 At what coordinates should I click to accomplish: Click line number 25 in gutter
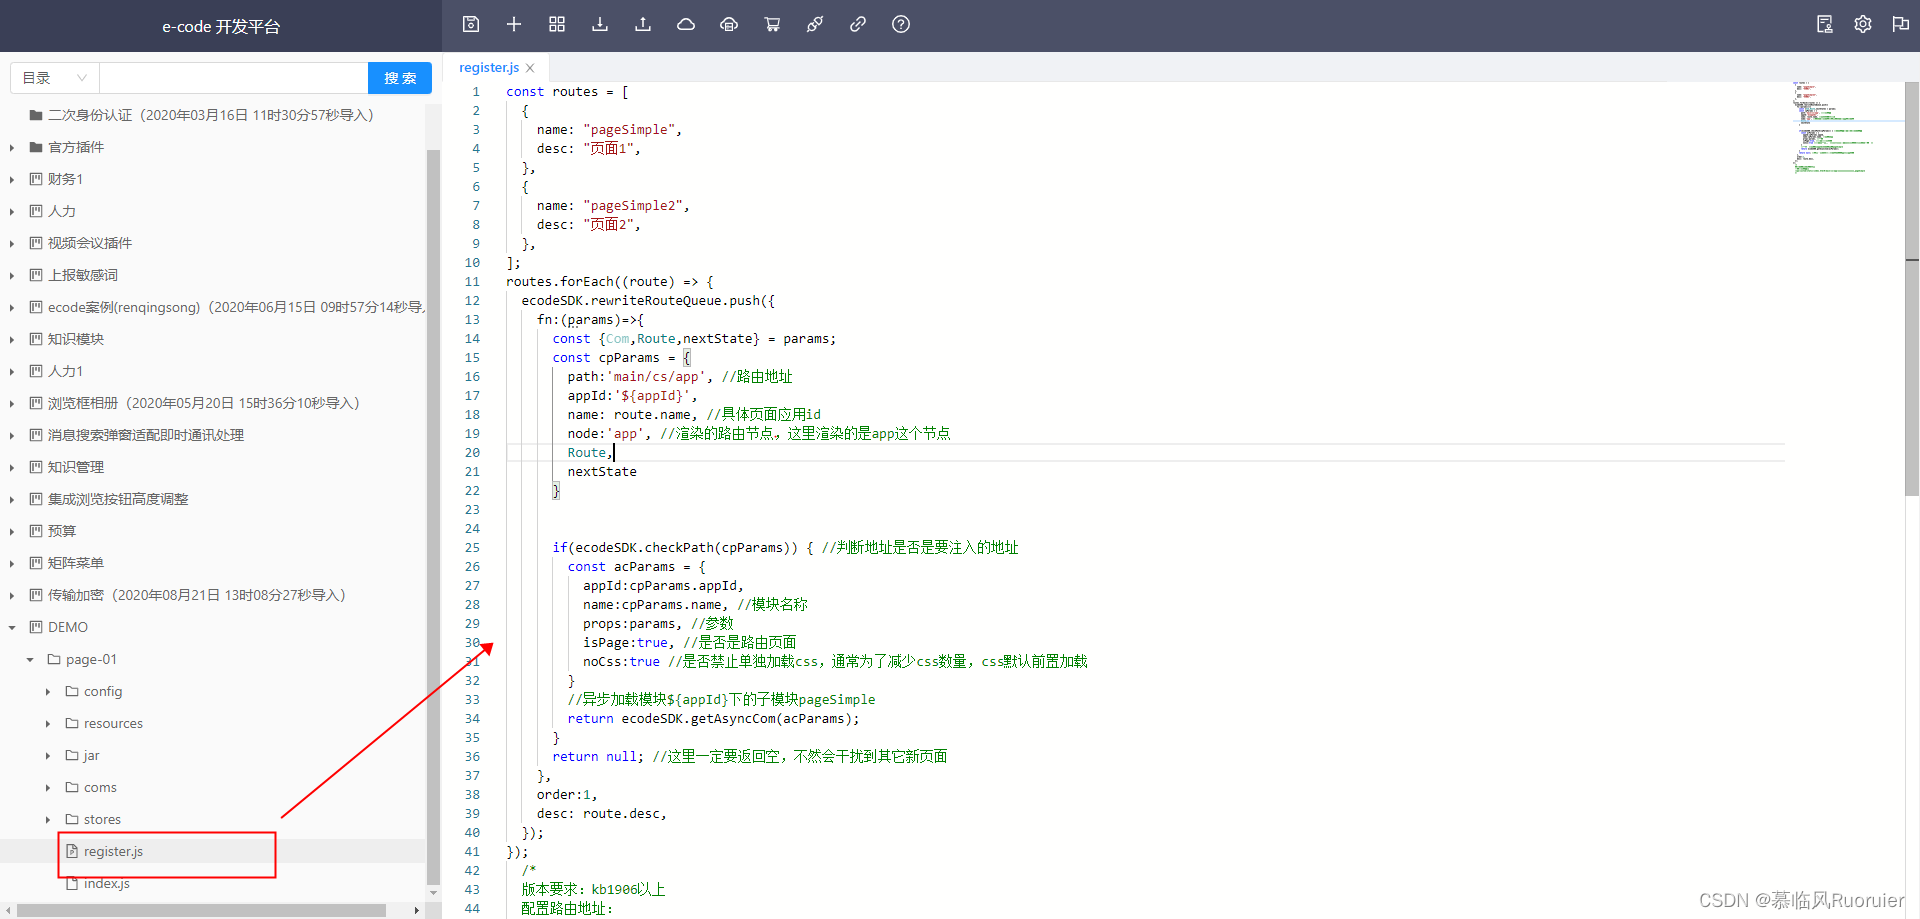[x=472, y=548]
